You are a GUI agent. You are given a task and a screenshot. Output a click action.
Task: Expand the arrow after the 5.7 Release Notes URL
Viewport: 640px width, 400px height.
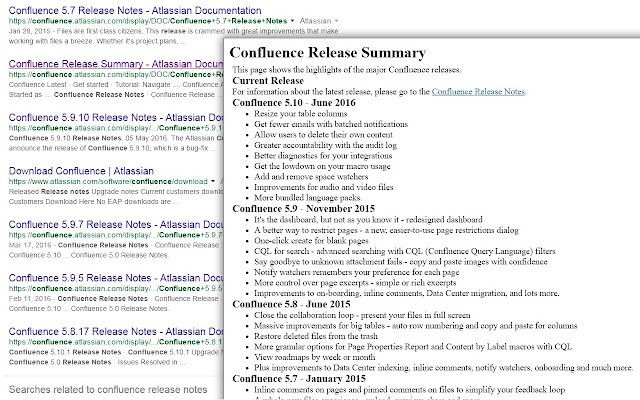coord(292,21)
